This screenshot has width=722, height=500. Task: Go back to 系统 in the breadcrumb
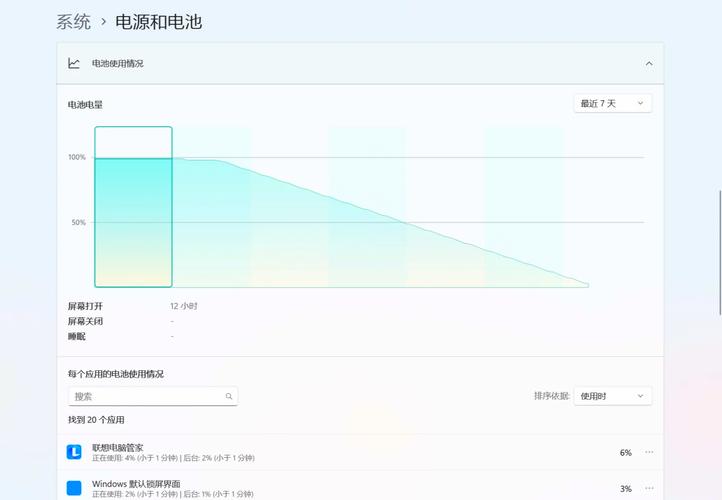click(74, 21)
